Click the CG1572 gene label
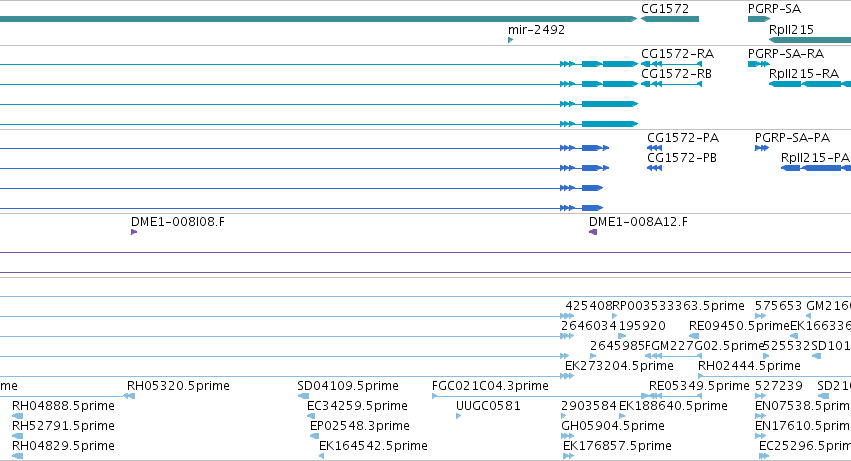The width and height of the screenshot is (851, 461). (665, 9)
